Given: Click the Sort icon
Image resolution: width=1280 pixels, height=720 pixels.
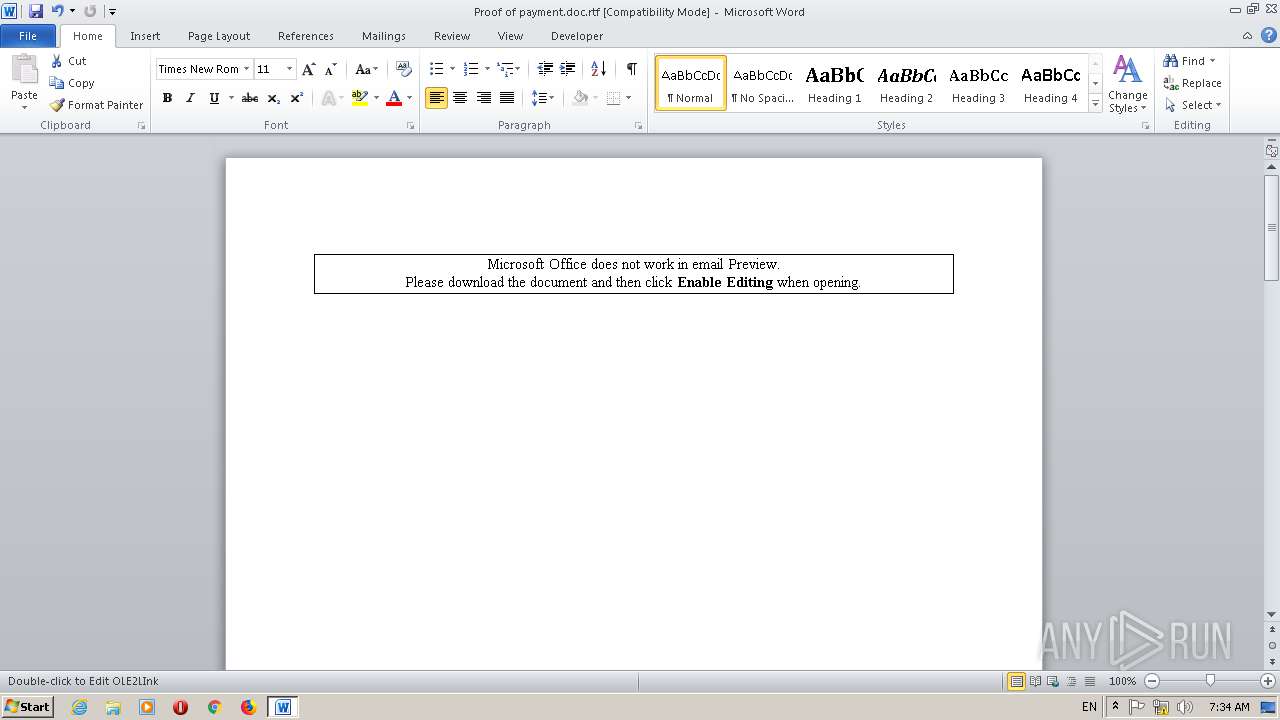Looking at the screenshot, I should point(598,69).
